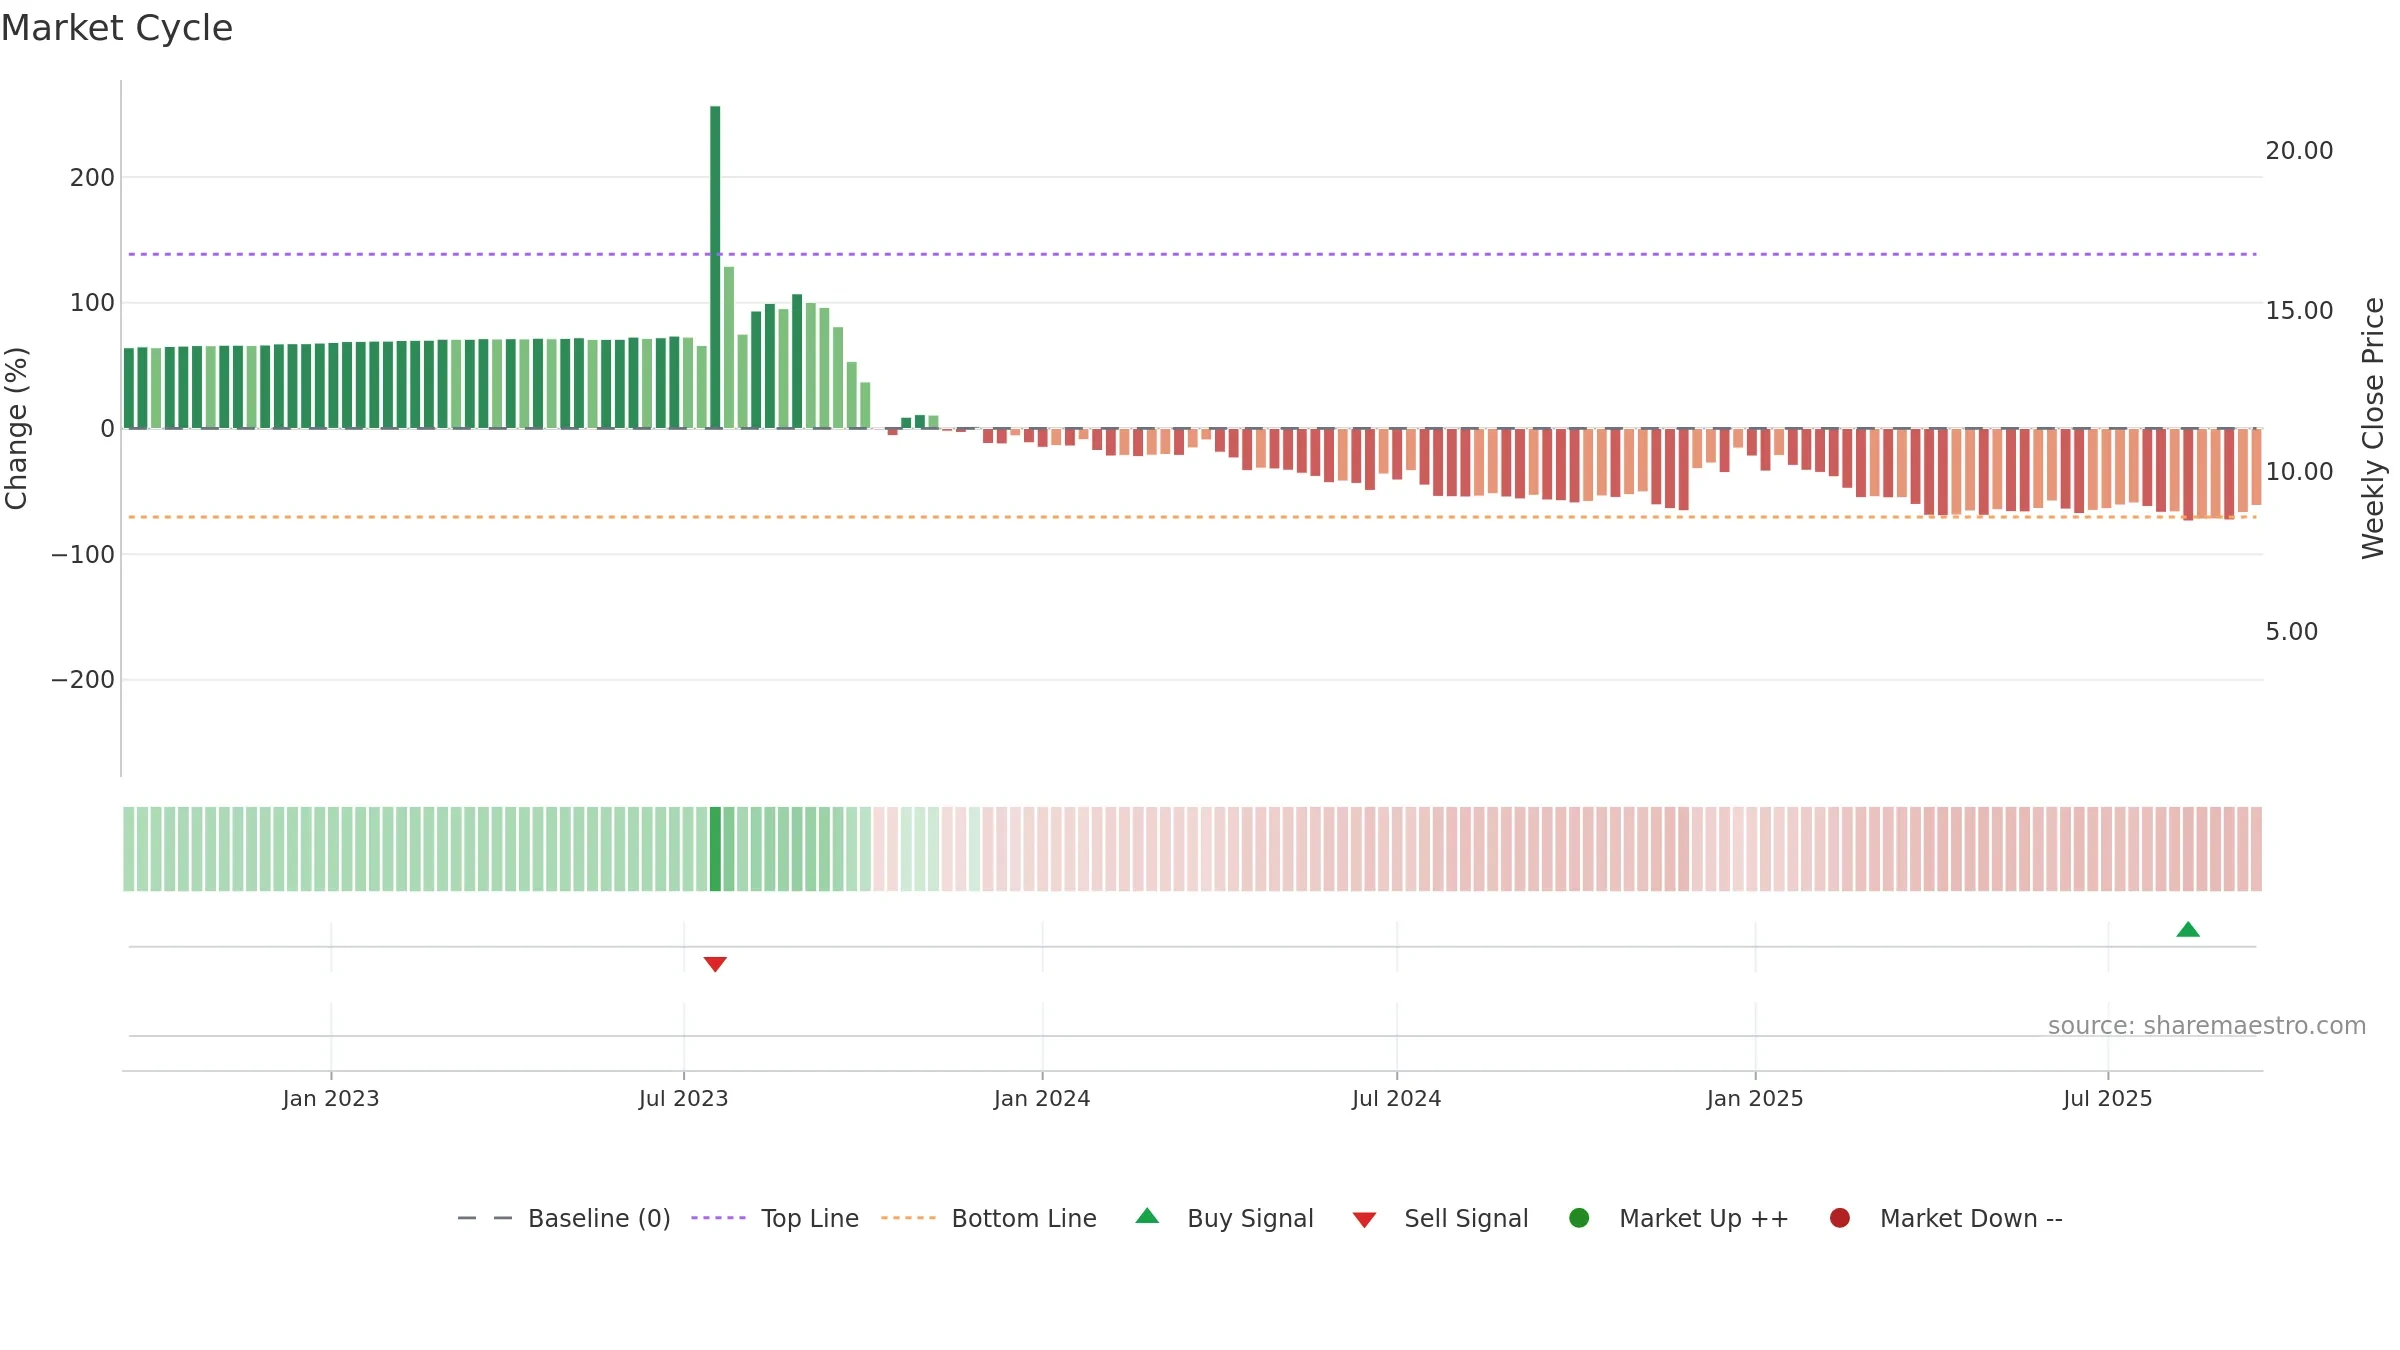The width and height of the screenshot is (2400, 1350).
Task: Click the Change (%) axis title
Action: click(x=16, y=428)
